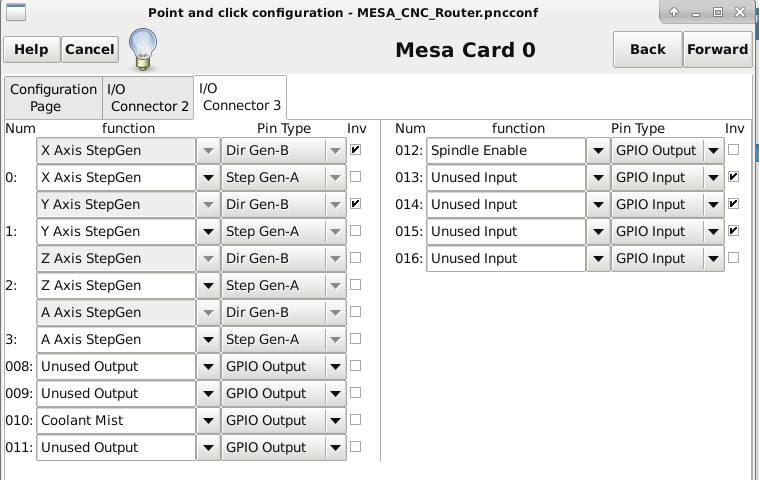This screenshot has height=480, width=759.
Task: Check the Inv box for pin 016
Action: click(734, 258)
